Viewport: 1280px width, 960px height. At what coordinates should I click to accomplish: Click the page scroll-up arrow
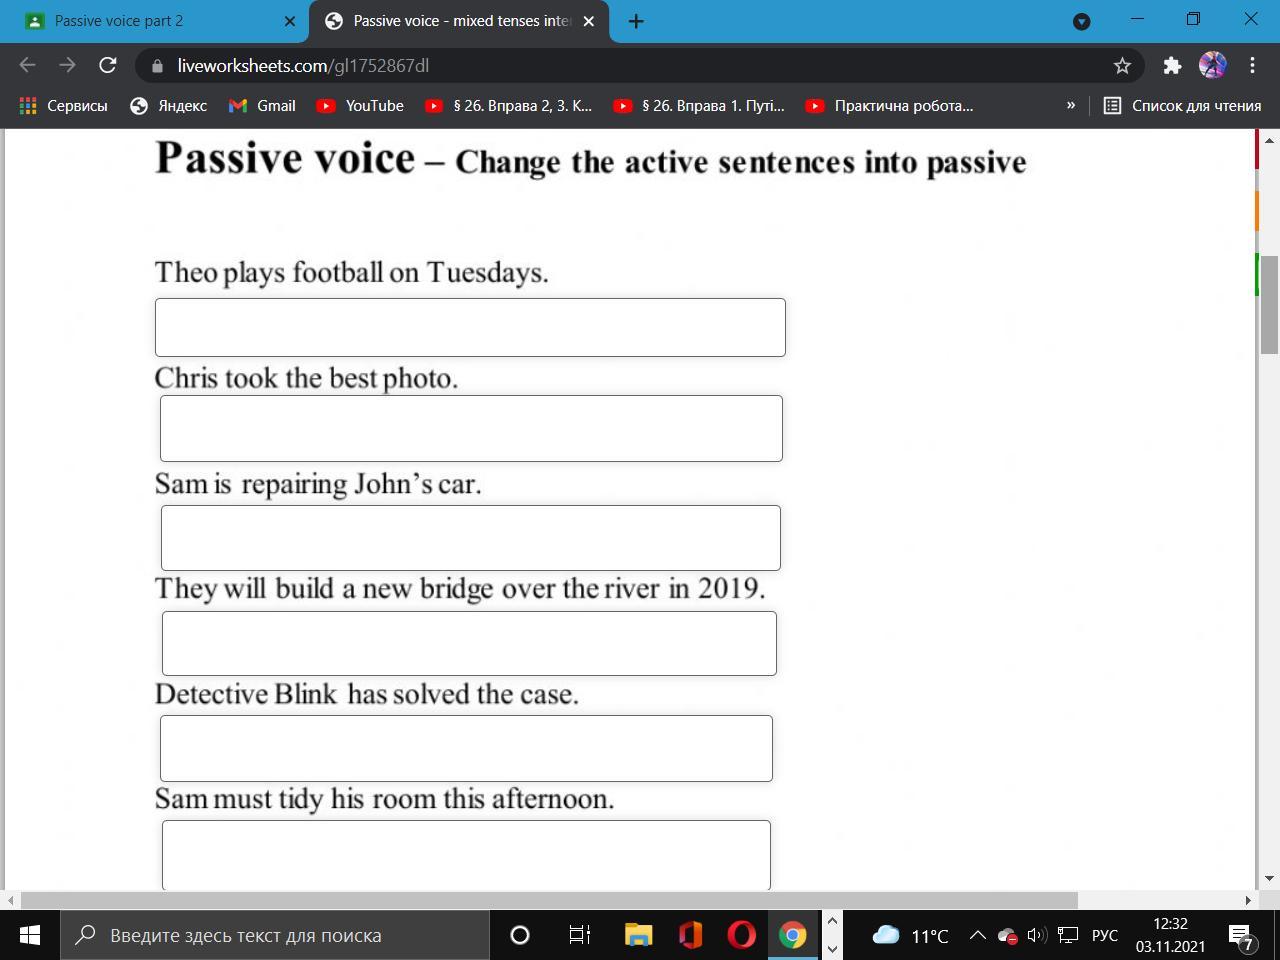(x=1269, y=139)
